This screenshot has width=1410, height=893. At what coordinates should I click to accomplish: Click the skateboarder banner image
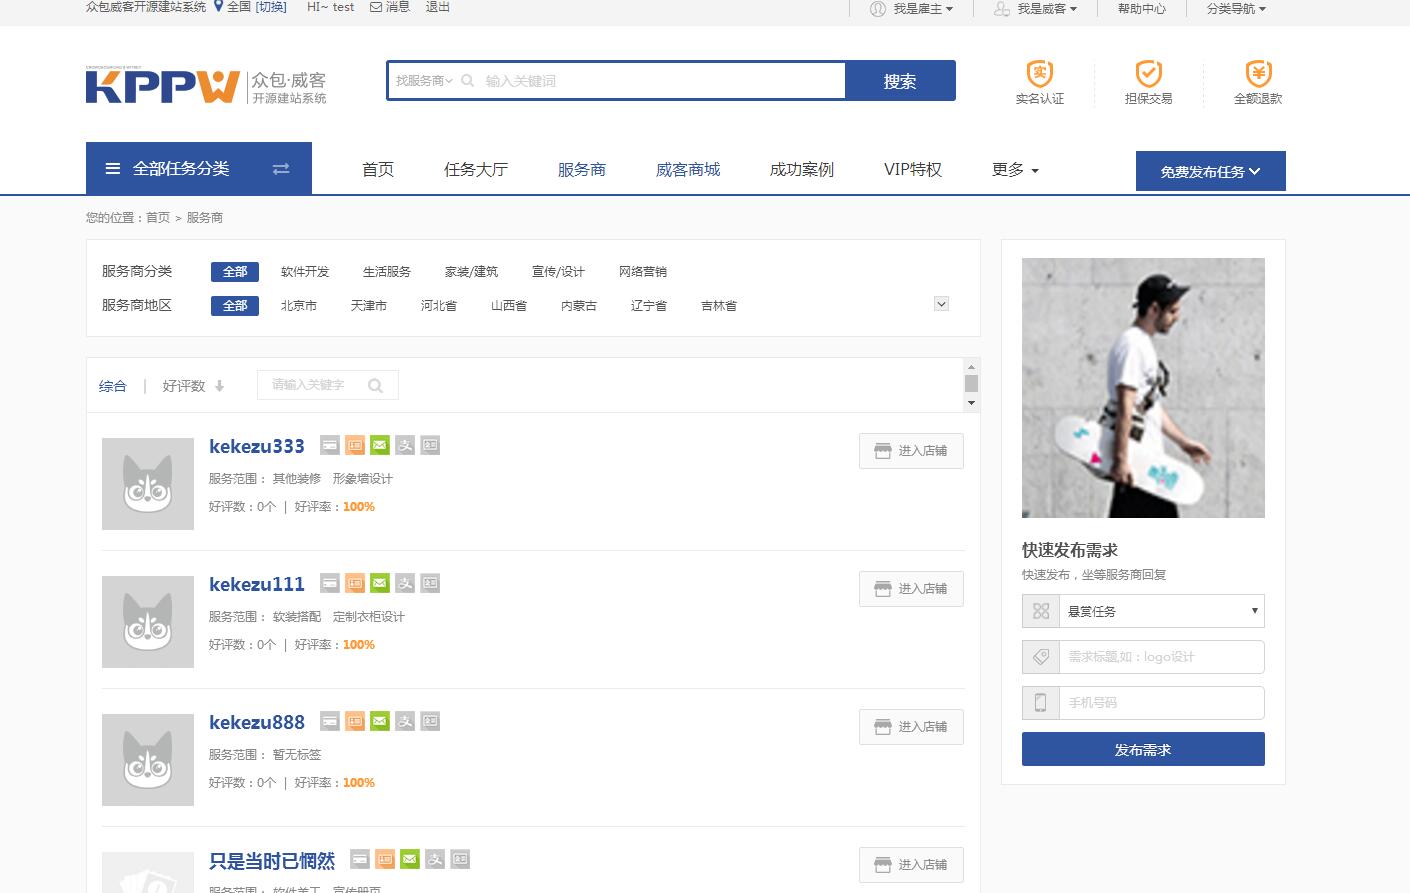(1143, 388)
